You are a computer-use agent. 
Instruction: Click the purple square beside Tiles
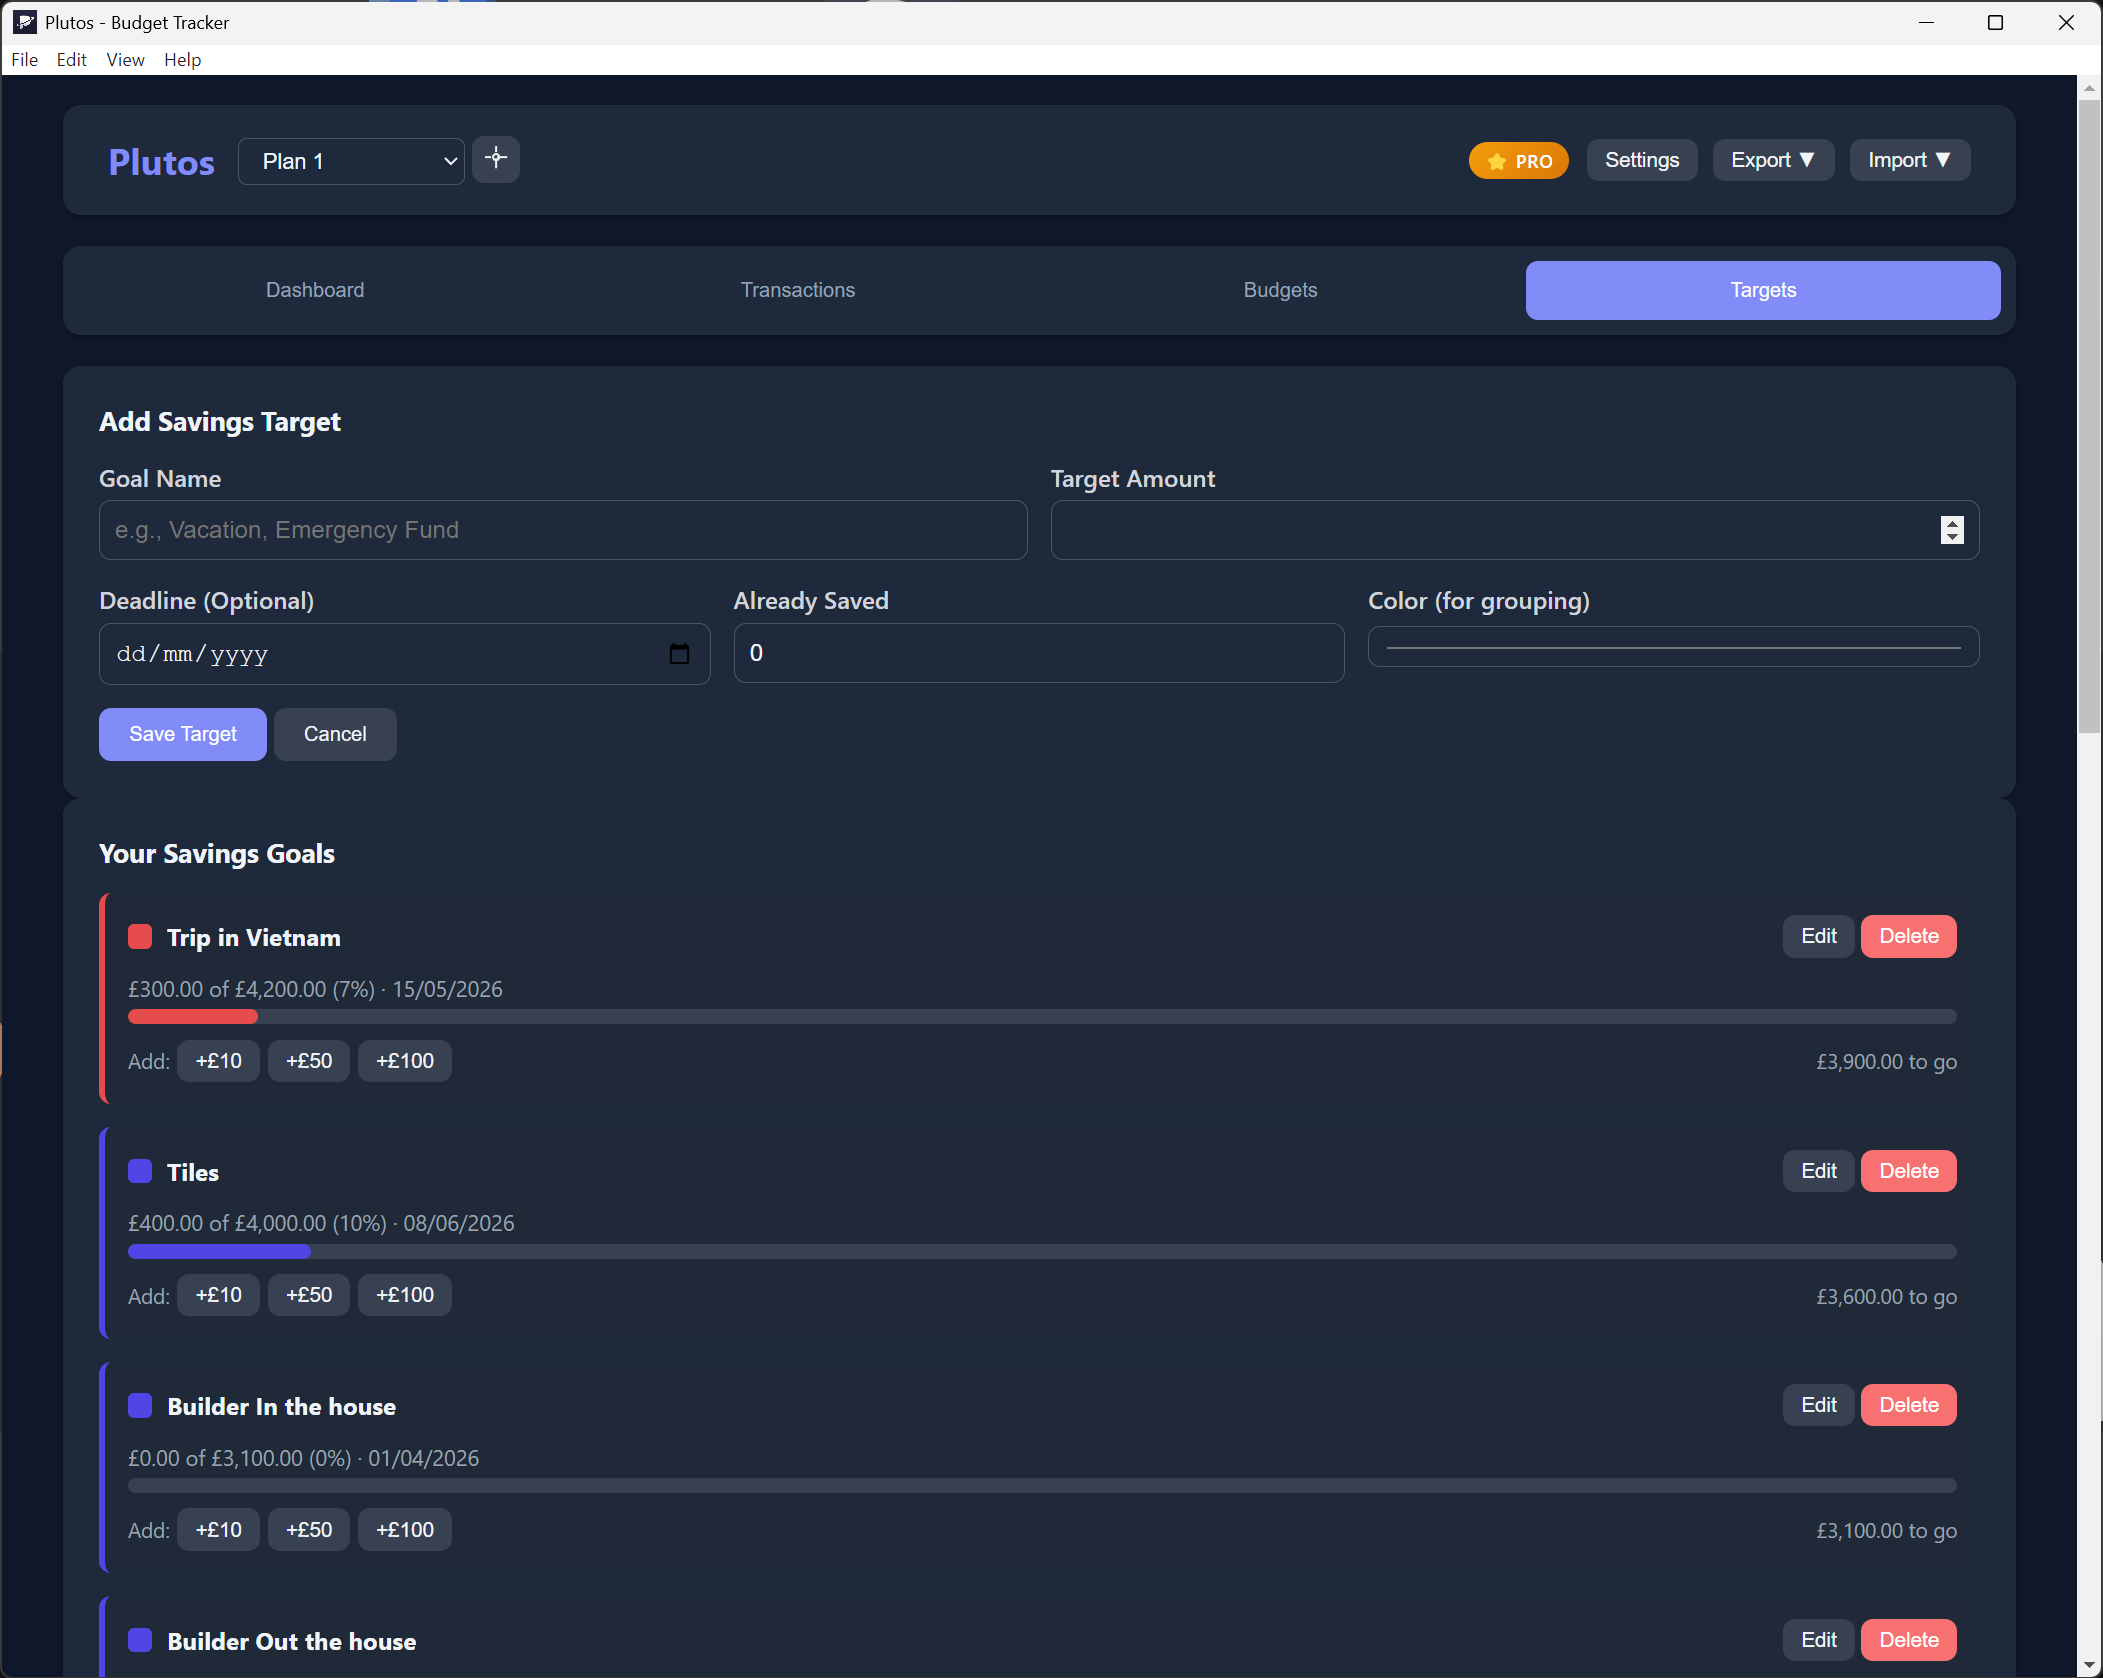pyautogui.click(x=140, y=1171)
